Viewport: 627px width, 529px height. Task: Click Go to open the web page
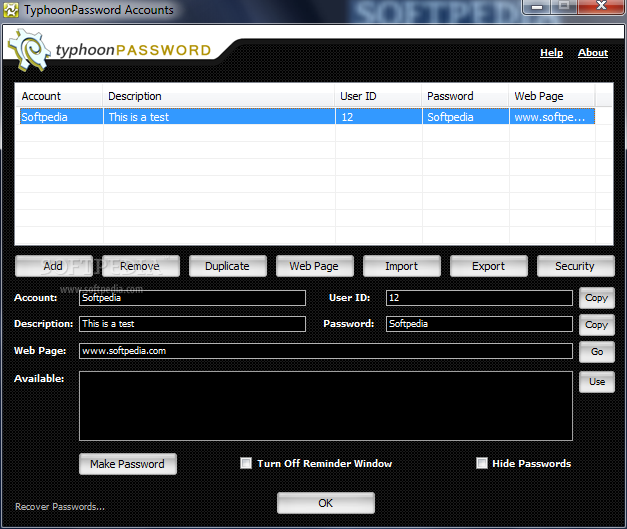click(597, 351)
